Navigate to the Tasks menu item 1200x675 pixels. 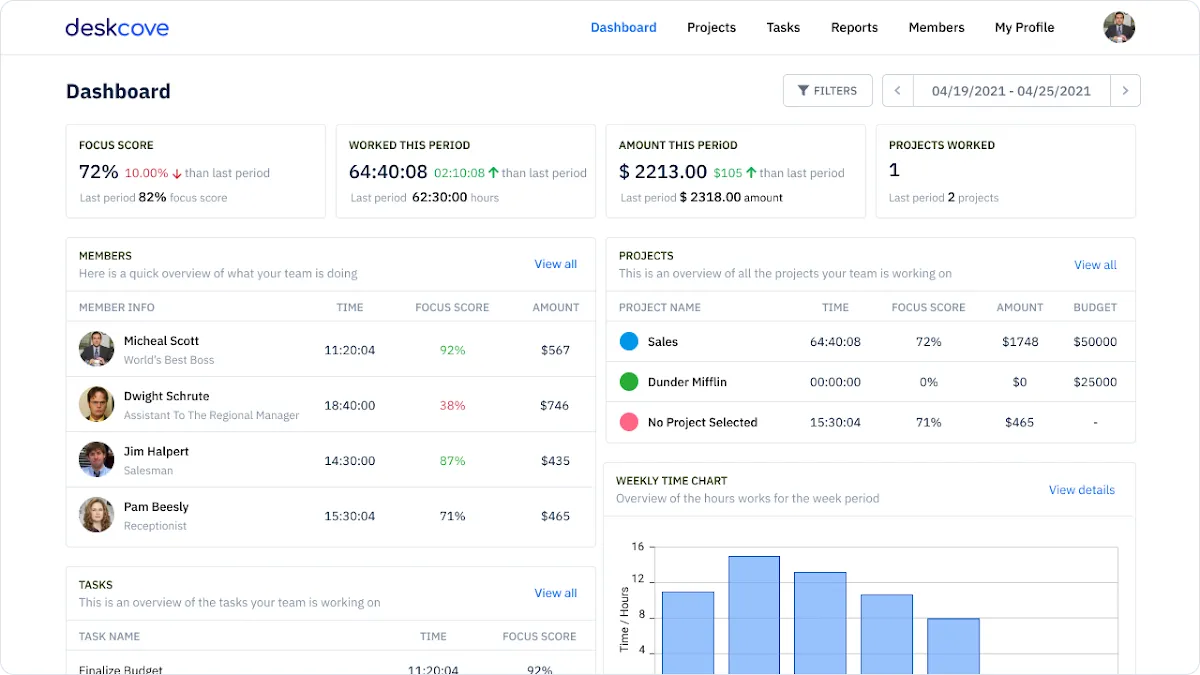783,28
